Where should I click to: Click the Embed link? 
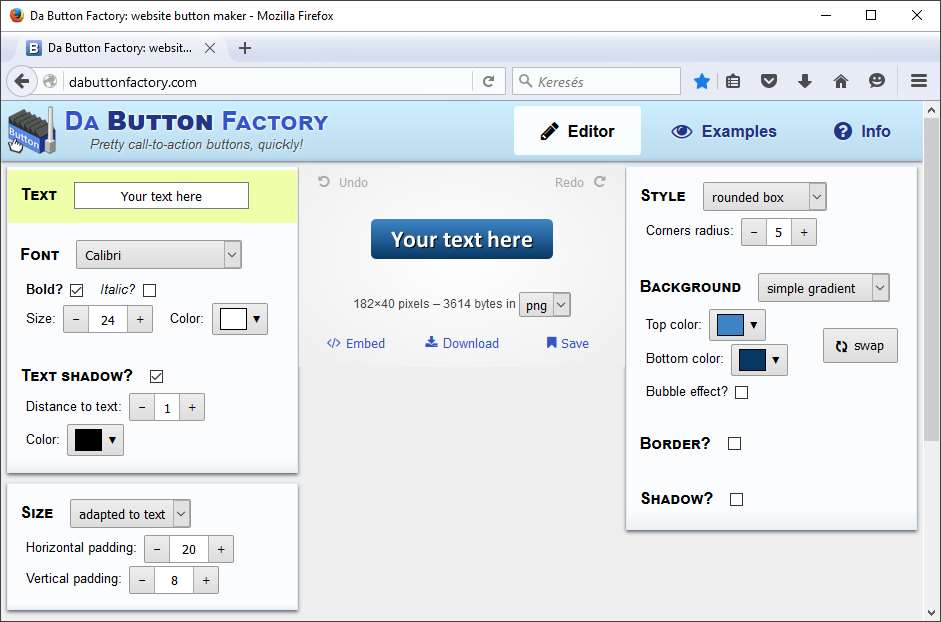pyautogui.click(x=356, y=343)
